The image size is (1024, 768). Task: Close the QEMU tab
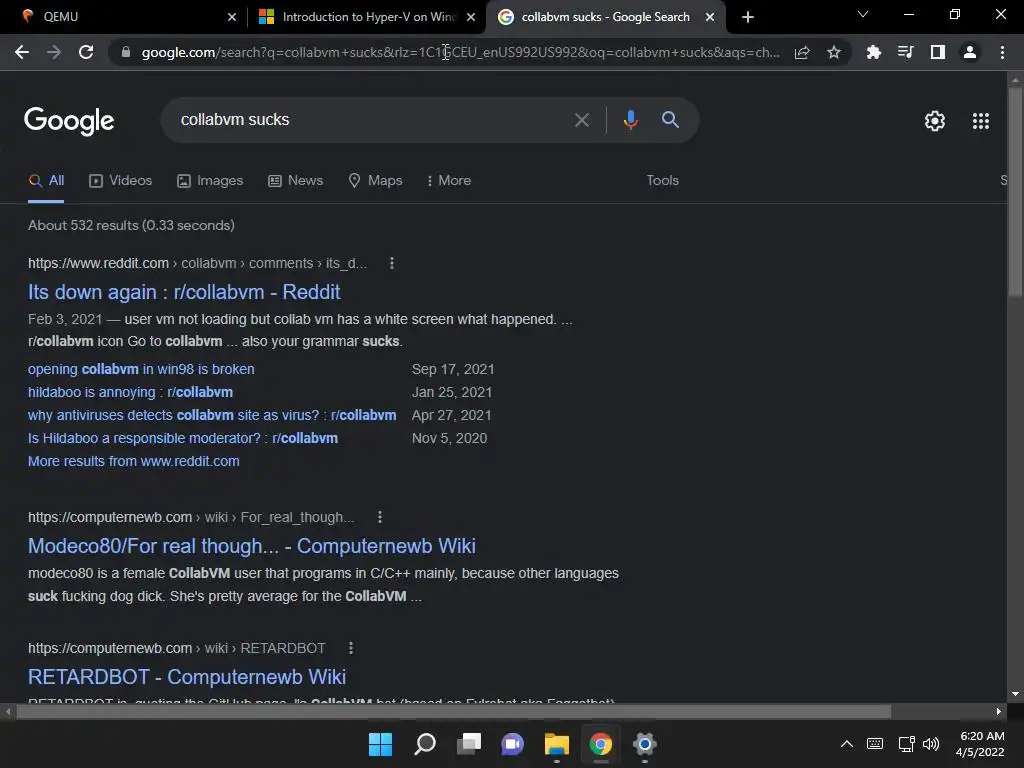point(232,17)
